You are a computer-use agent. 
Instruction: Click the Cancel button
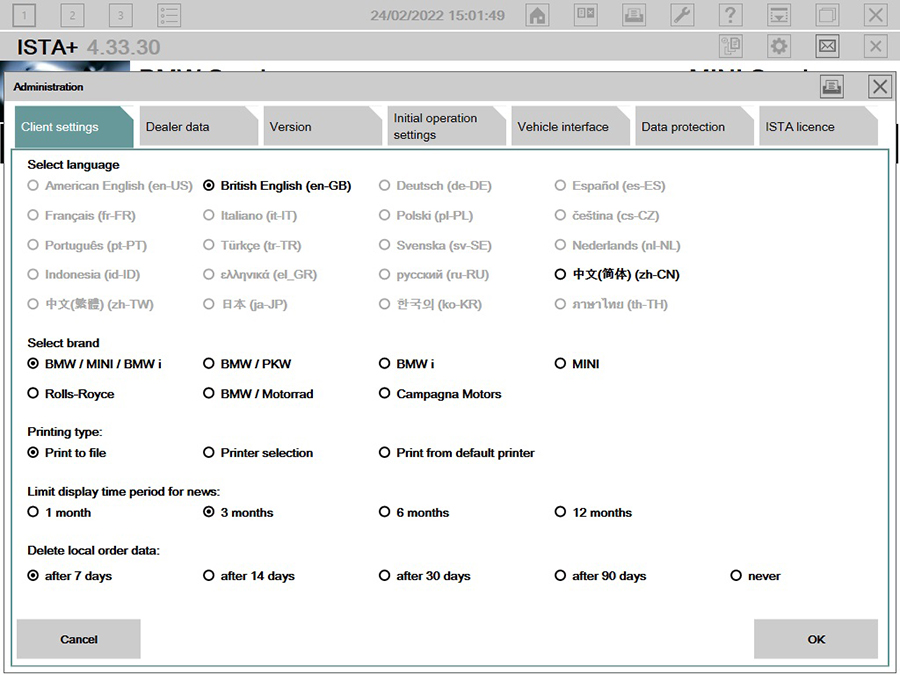(x=79, y=639)
